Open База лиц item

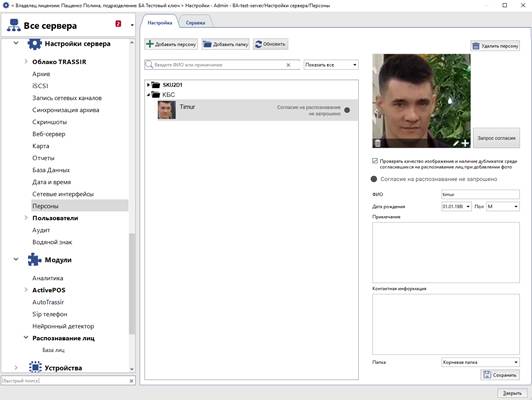(53, 350)
